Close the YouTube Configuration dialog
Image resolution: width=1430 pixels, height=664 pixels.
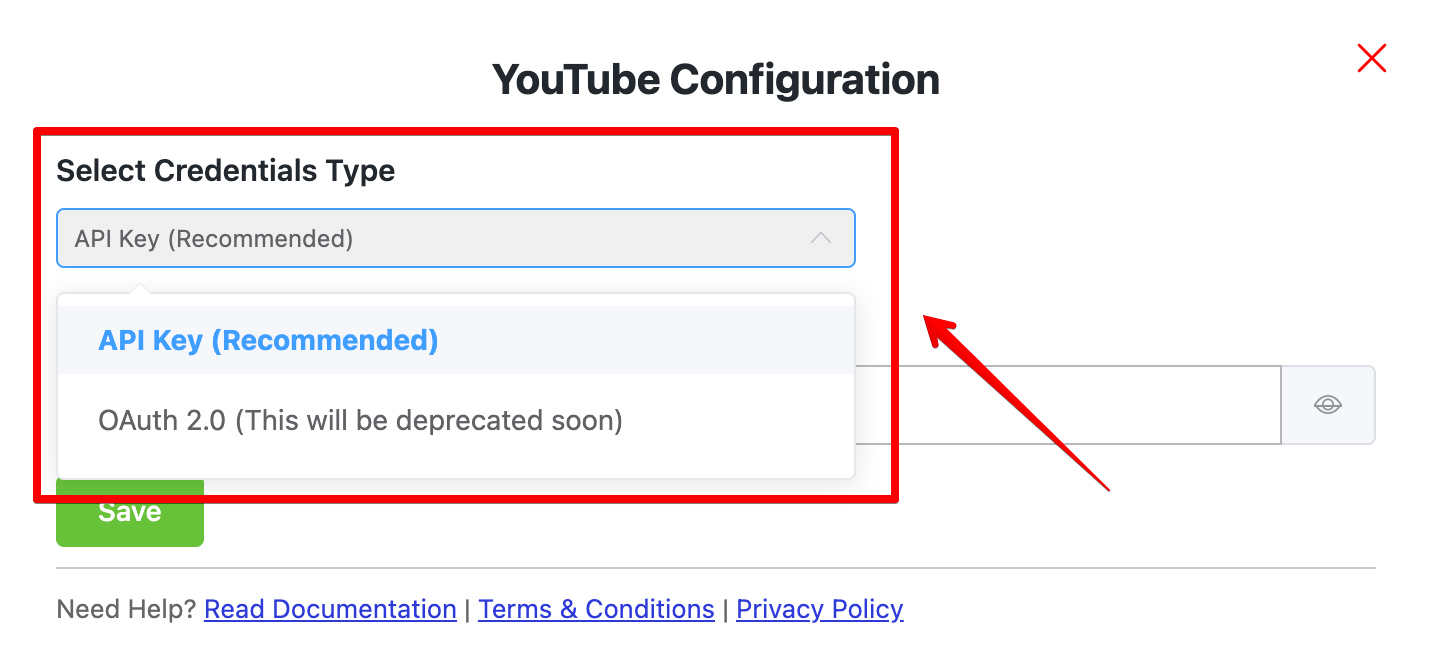1371,59
